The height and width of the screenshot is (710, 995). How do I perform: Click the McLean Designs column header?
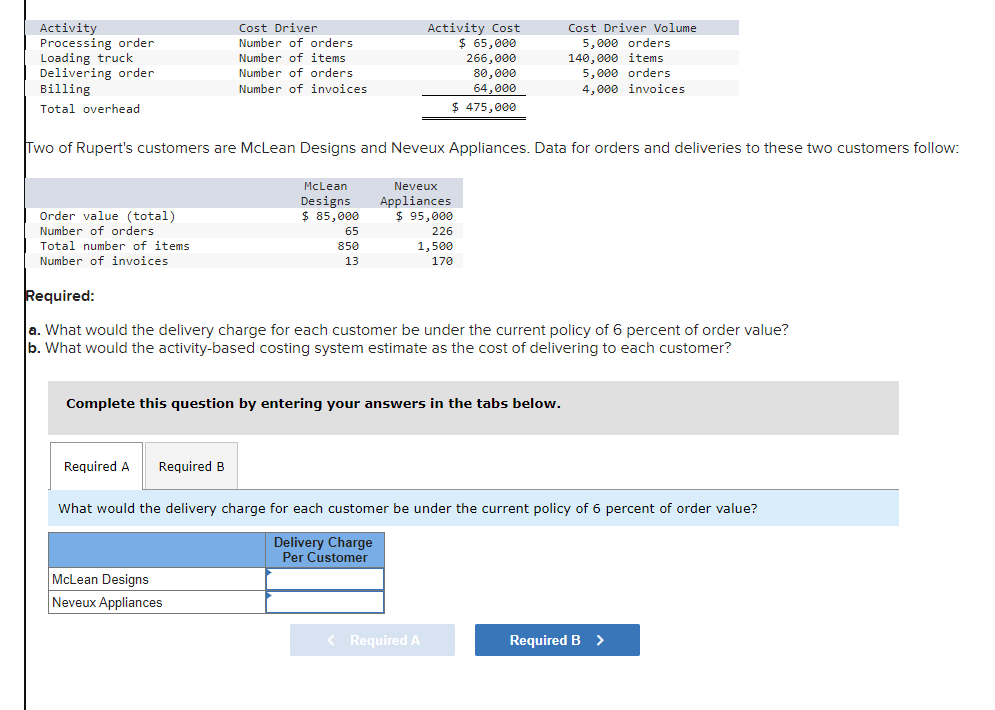tap(326, 194)
